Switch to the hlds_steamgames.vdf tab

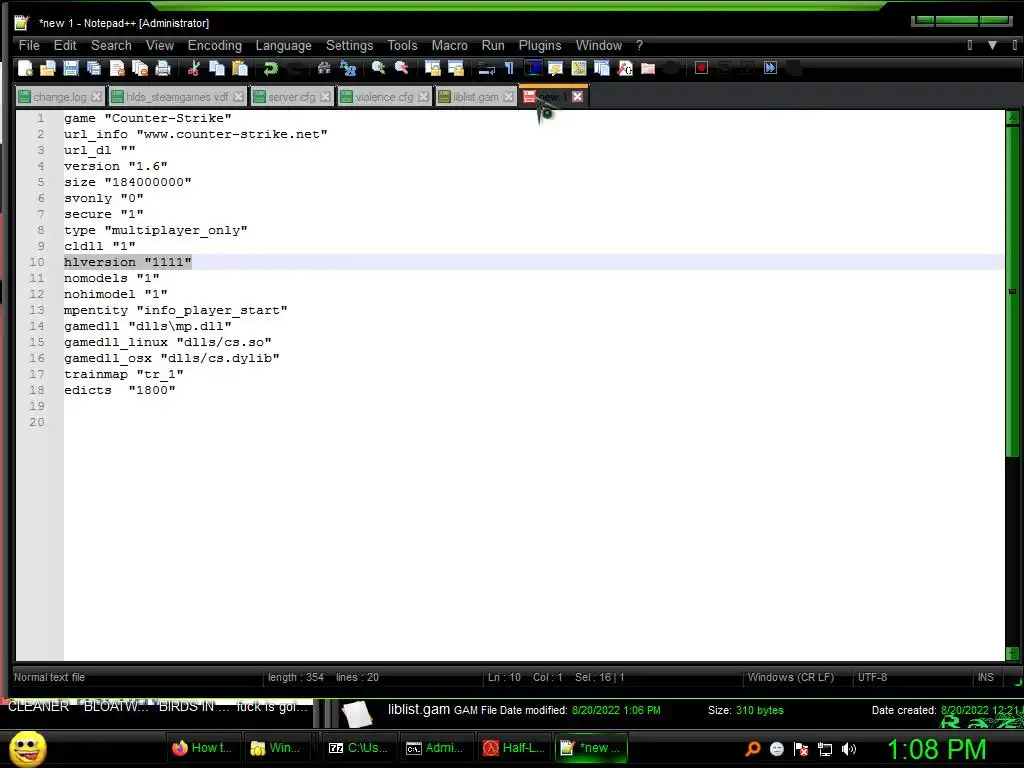click(177, 97)
